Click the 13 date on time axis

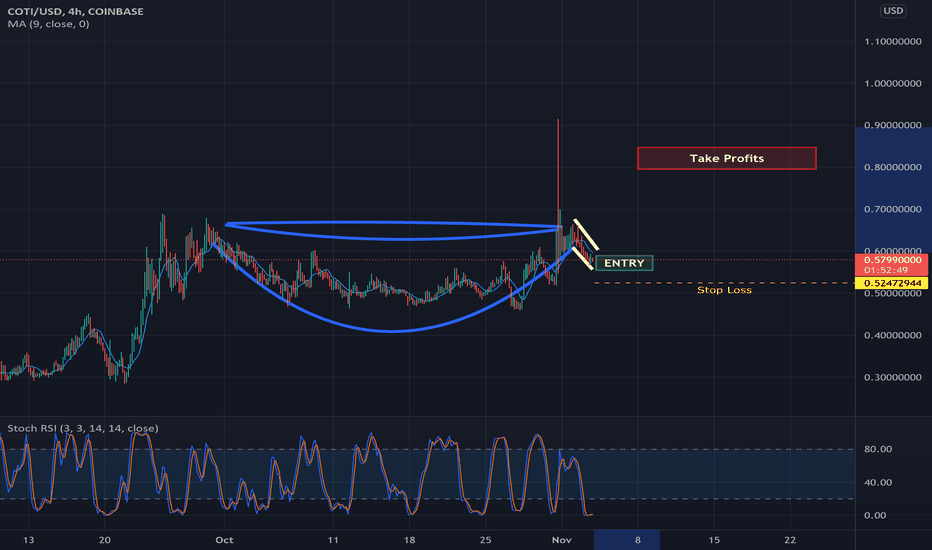[x=29, y=540]
